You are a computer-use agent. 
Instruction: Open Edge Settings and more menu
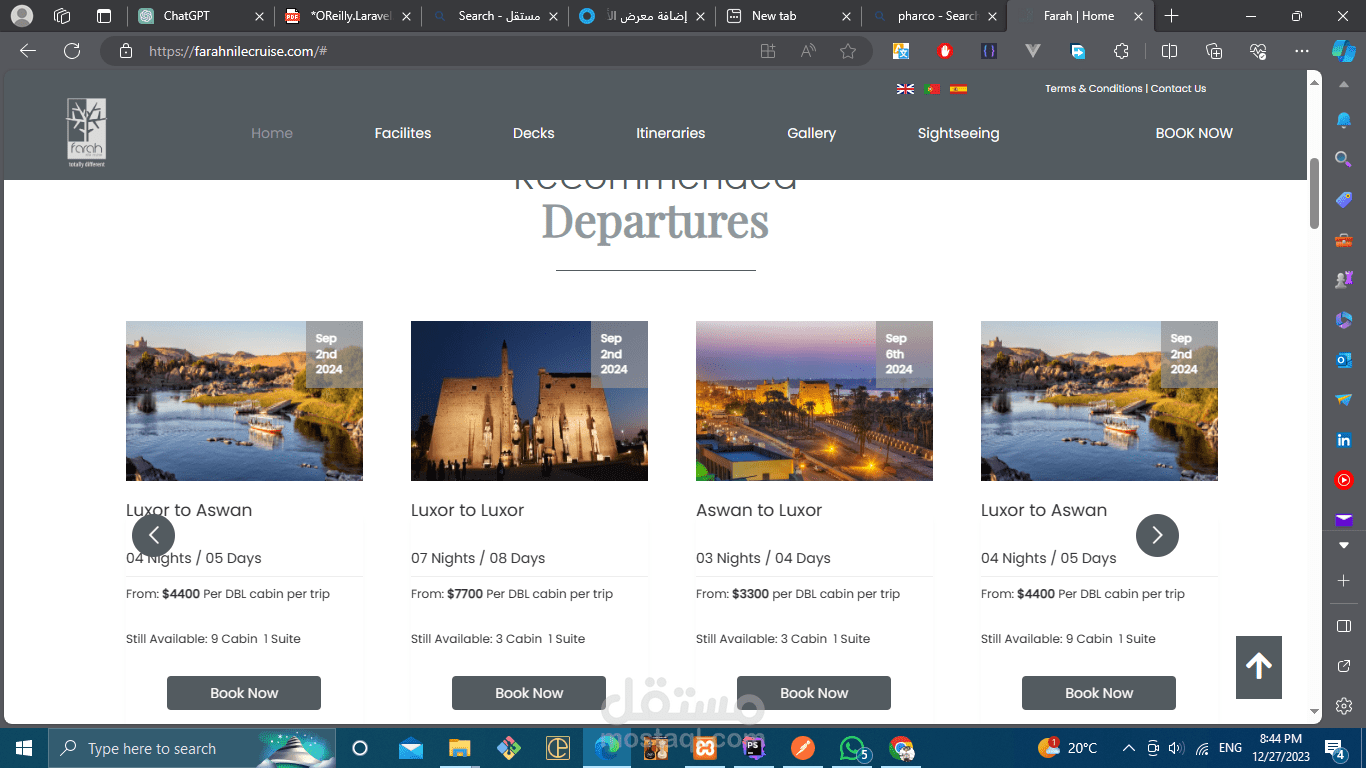(1301, 51)
